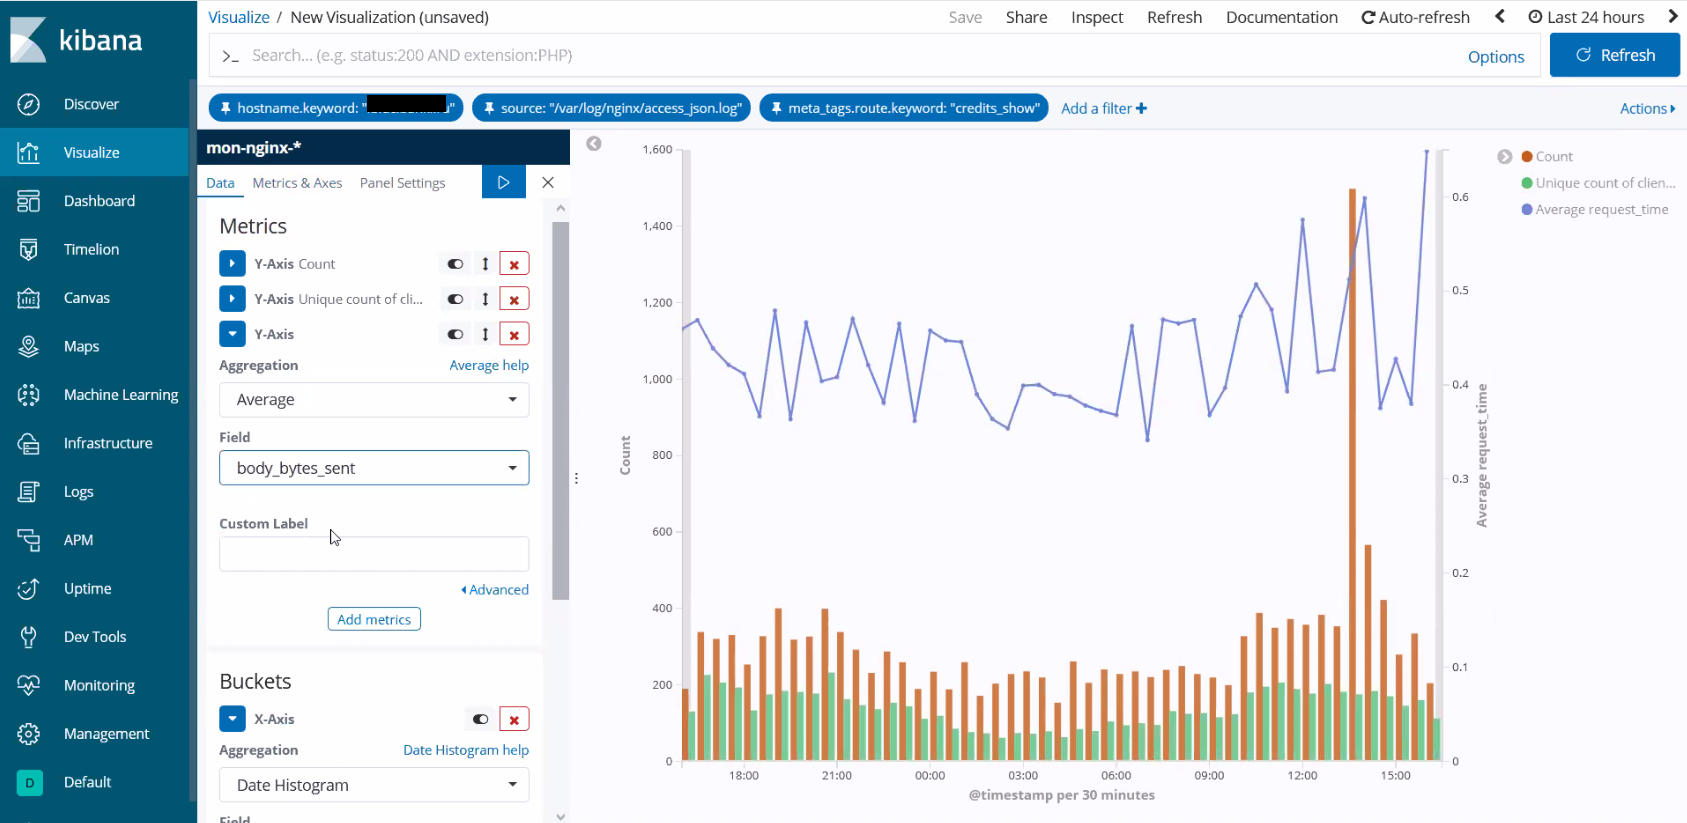Open Discover from the sidebar compass icon
This screenshot has height=823, width=1687.
click(29, 104)
